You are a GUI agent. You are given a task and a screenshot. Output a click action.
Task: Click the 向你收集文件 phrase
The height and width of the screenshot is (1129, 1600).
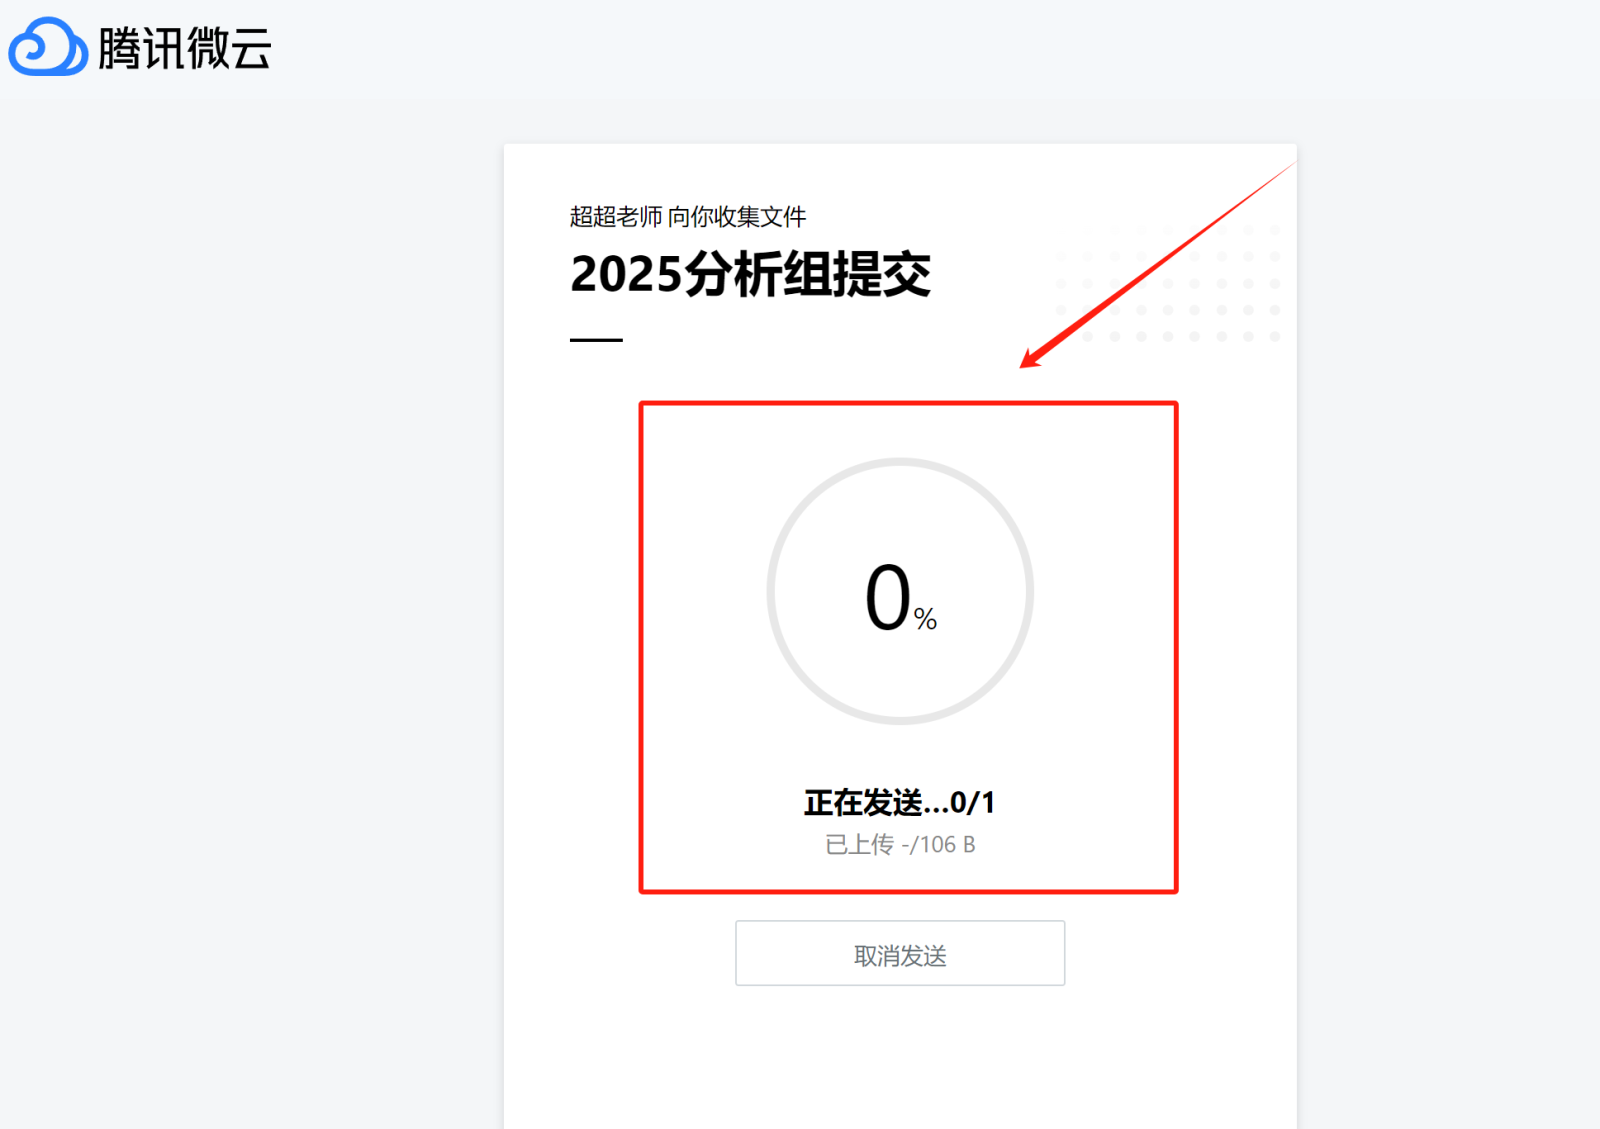737,217
